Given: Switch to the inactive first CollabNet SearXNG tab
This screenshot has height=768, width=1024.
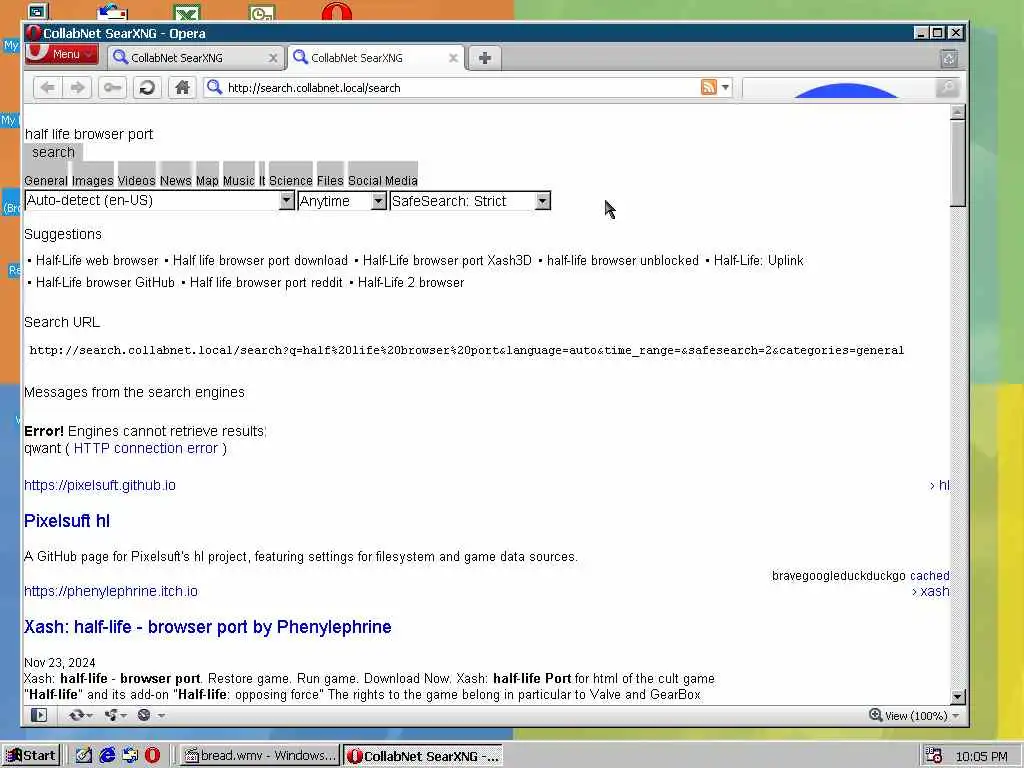Looking at the screenshot, I should (195, 57).
